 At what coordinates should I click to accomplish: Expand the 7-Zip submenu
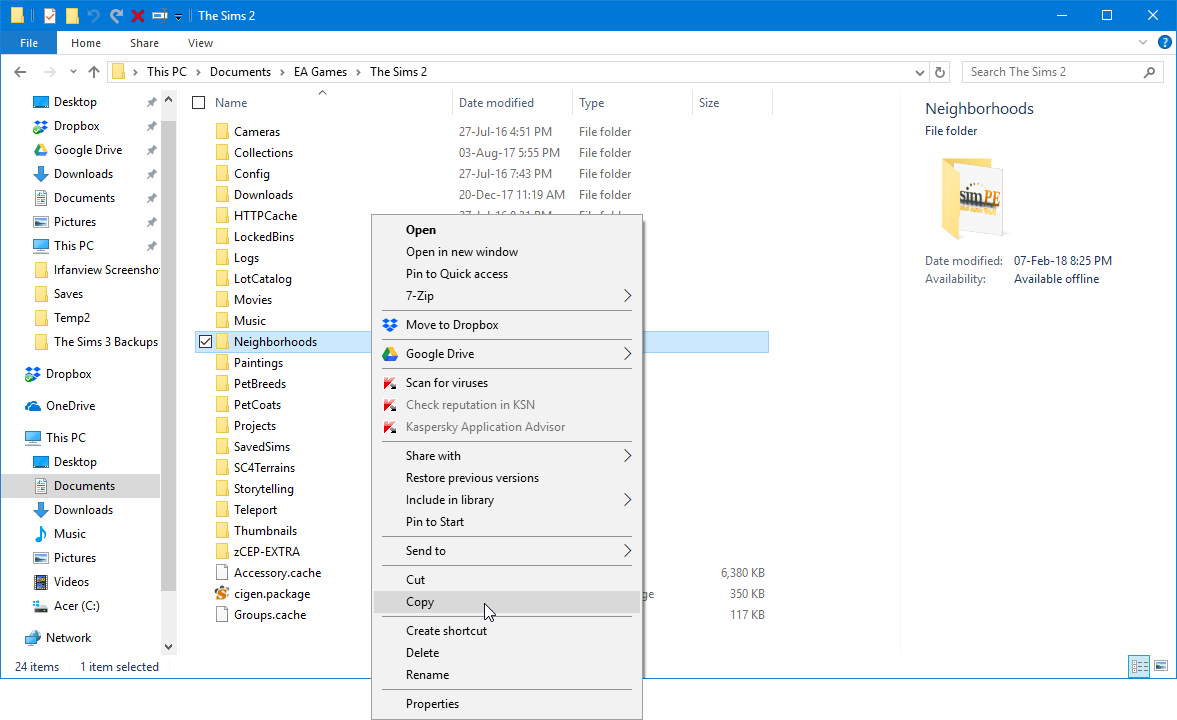pyautogui.click(x=507, y=296)
